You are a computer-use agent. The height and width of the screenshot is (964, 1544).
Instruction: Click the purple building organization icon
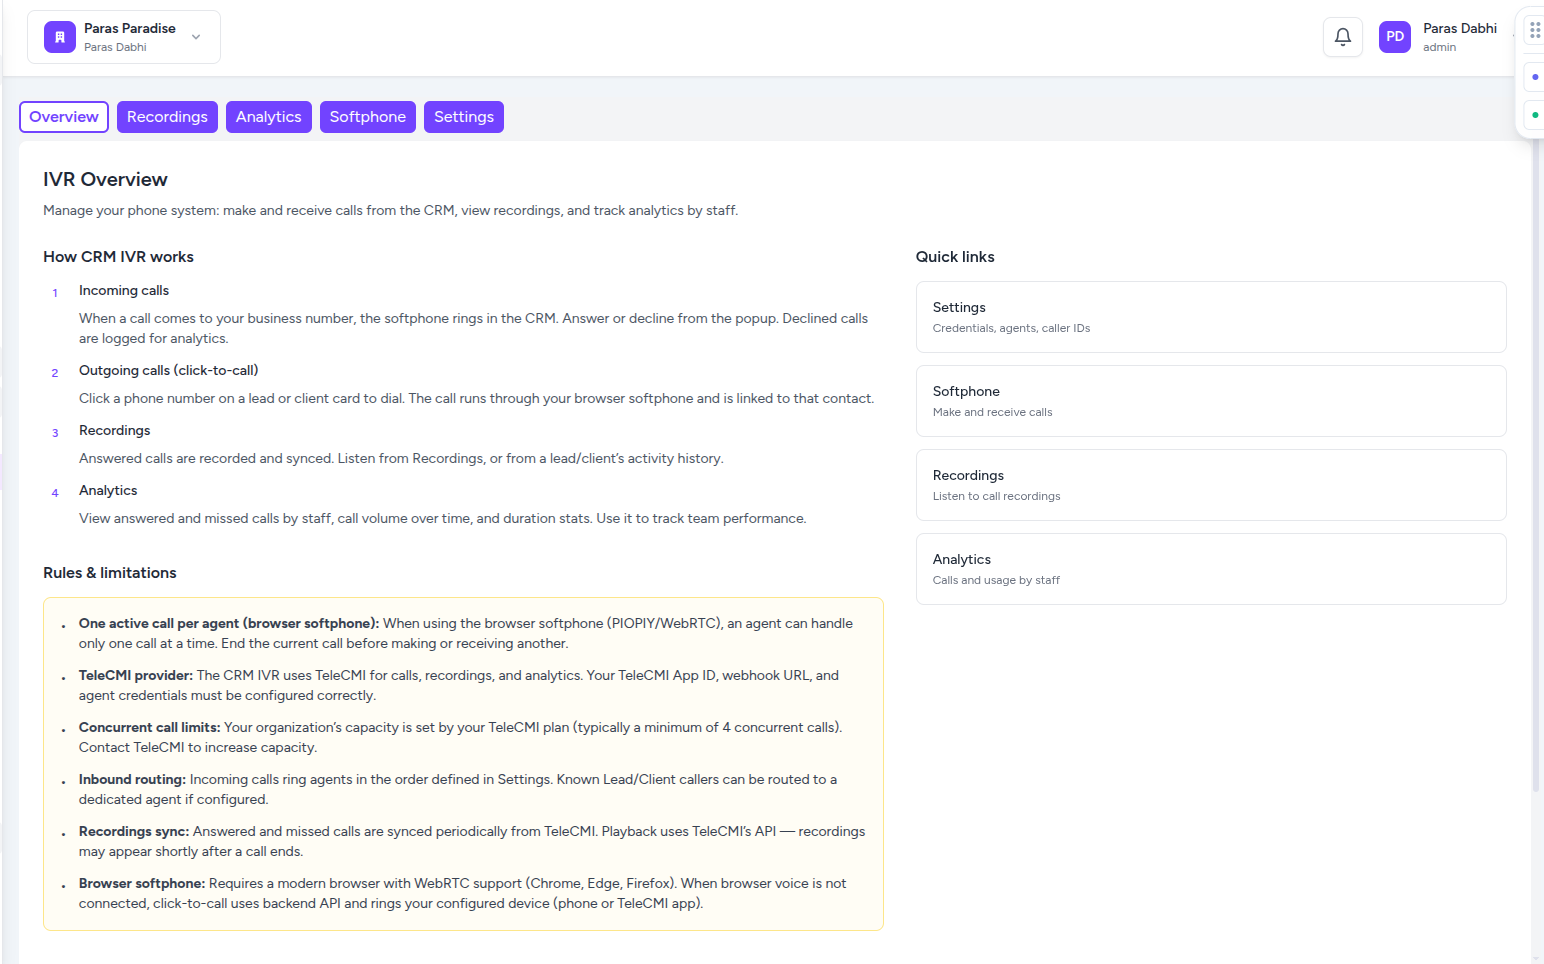(x=60, y=37)
